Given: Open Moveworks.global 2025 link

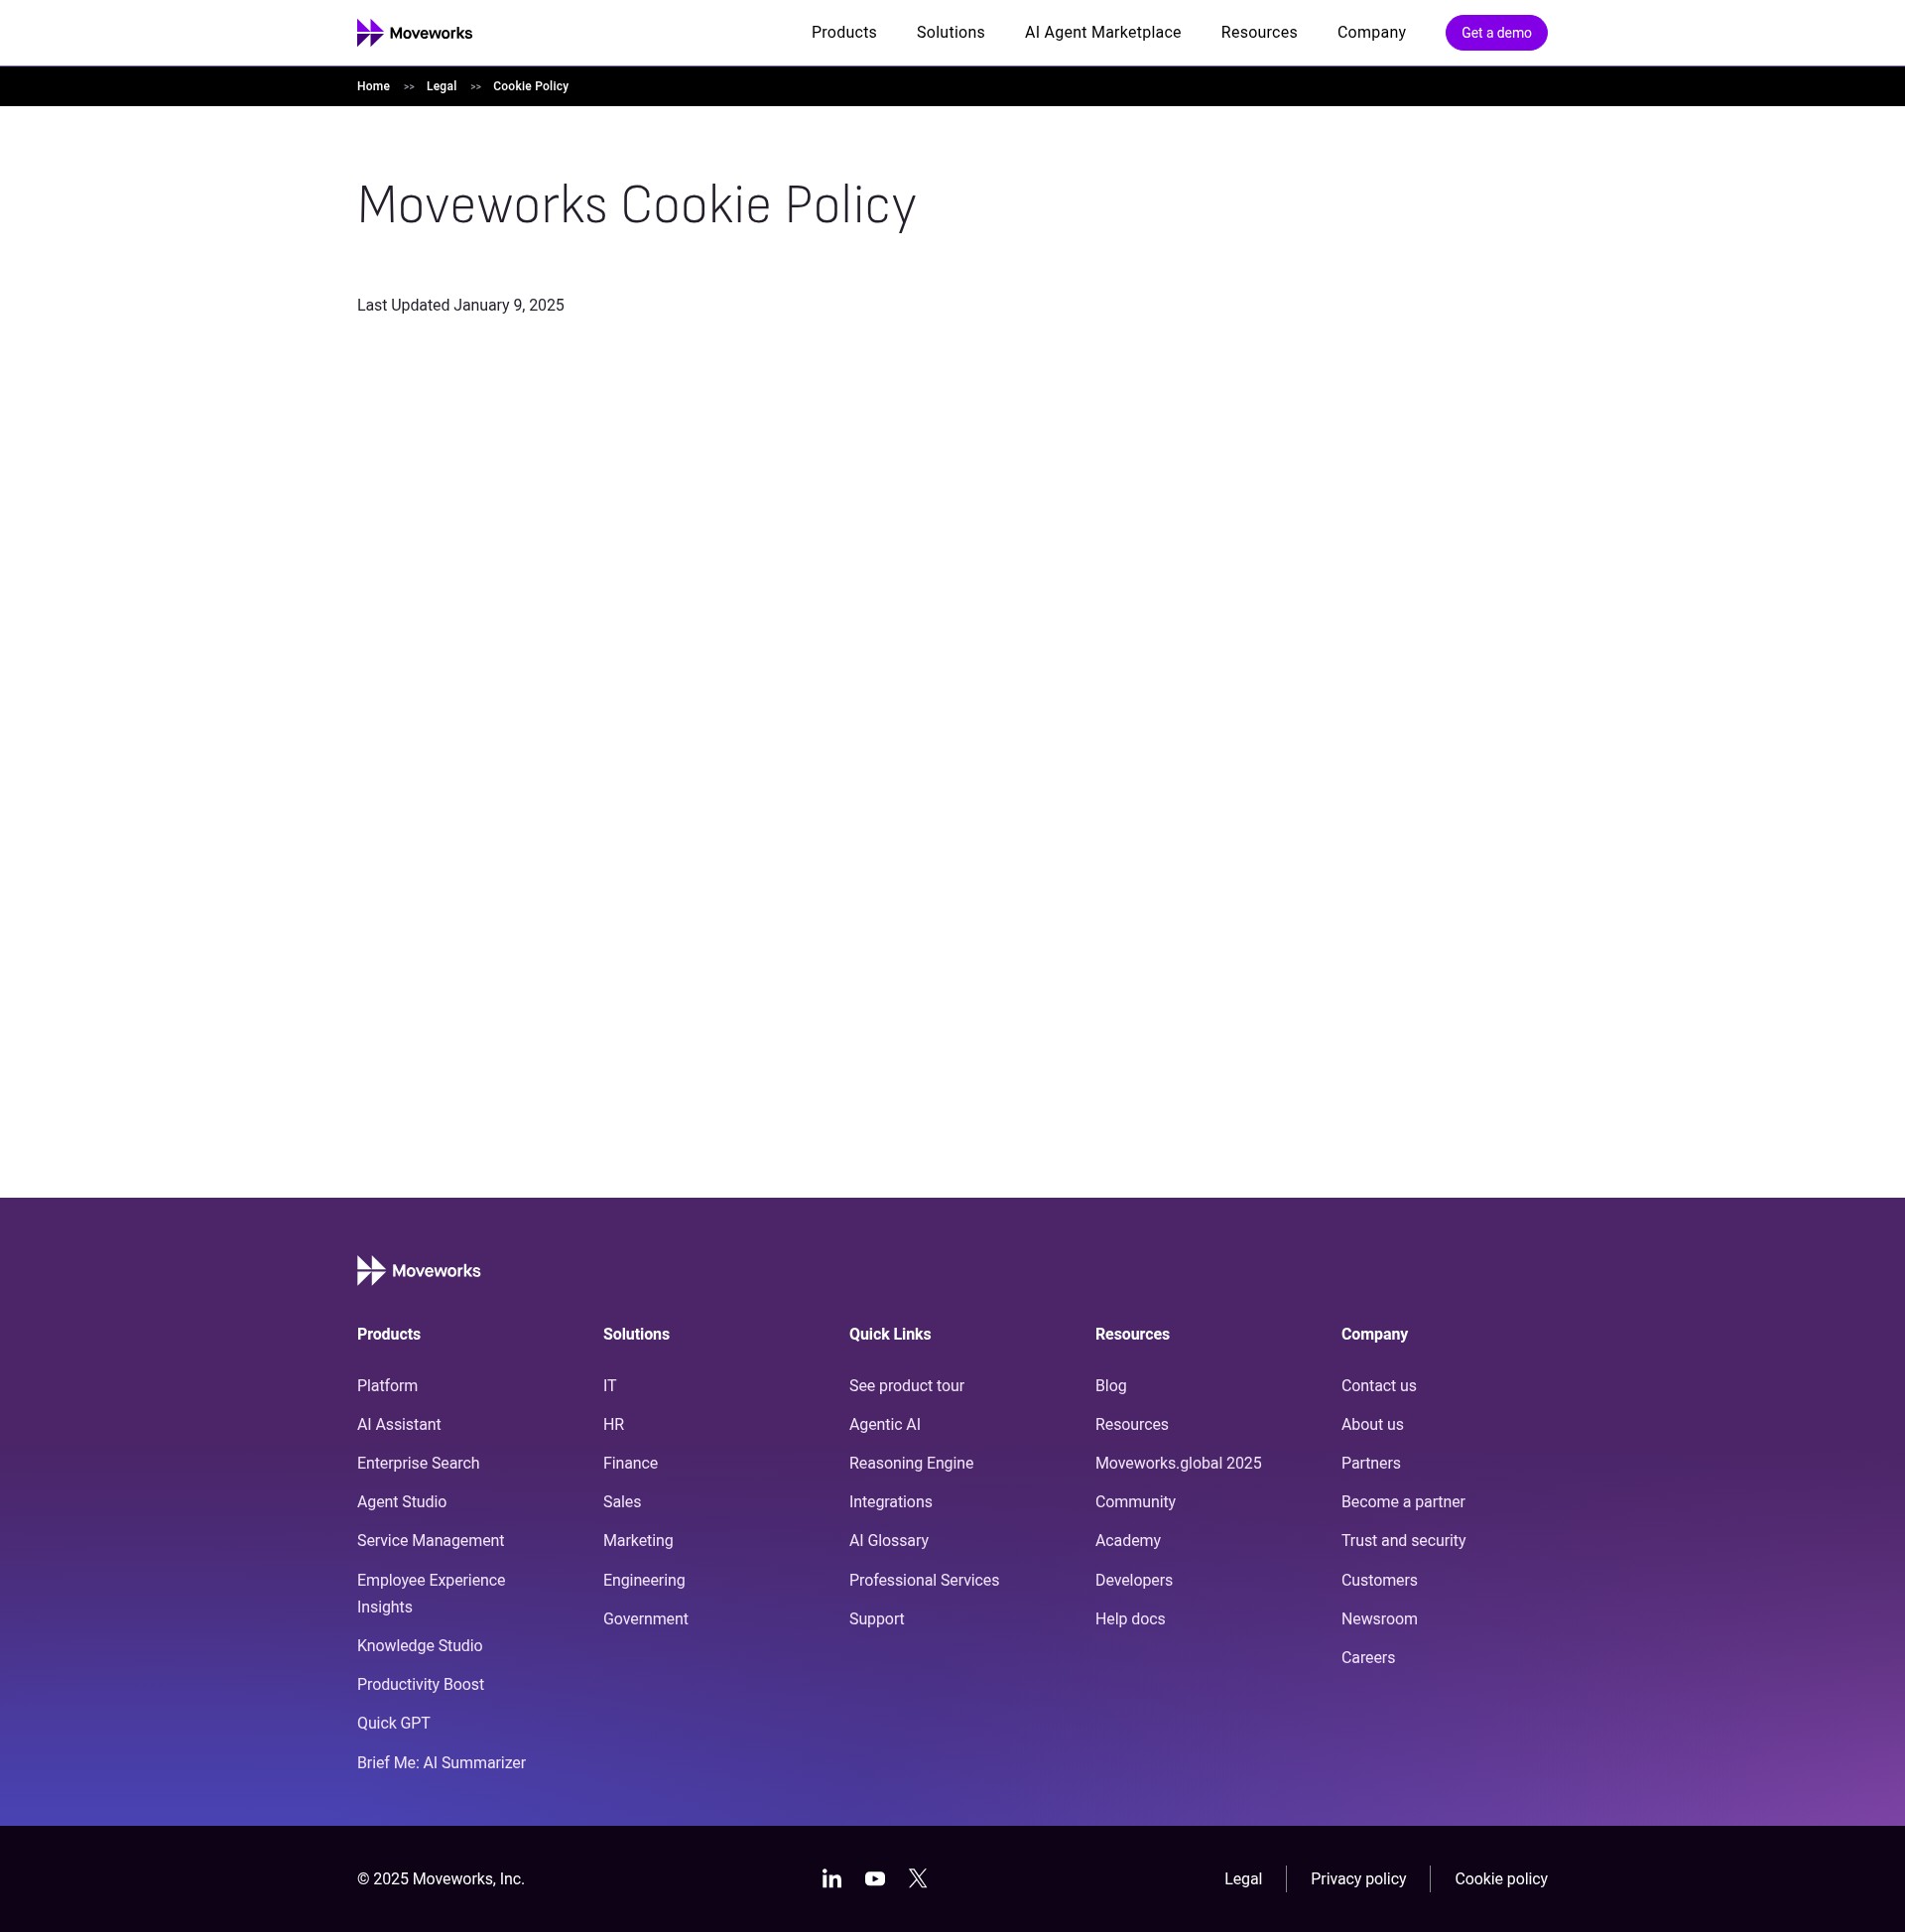Looking at the screenshot, I should [x=1178, y=1464].
